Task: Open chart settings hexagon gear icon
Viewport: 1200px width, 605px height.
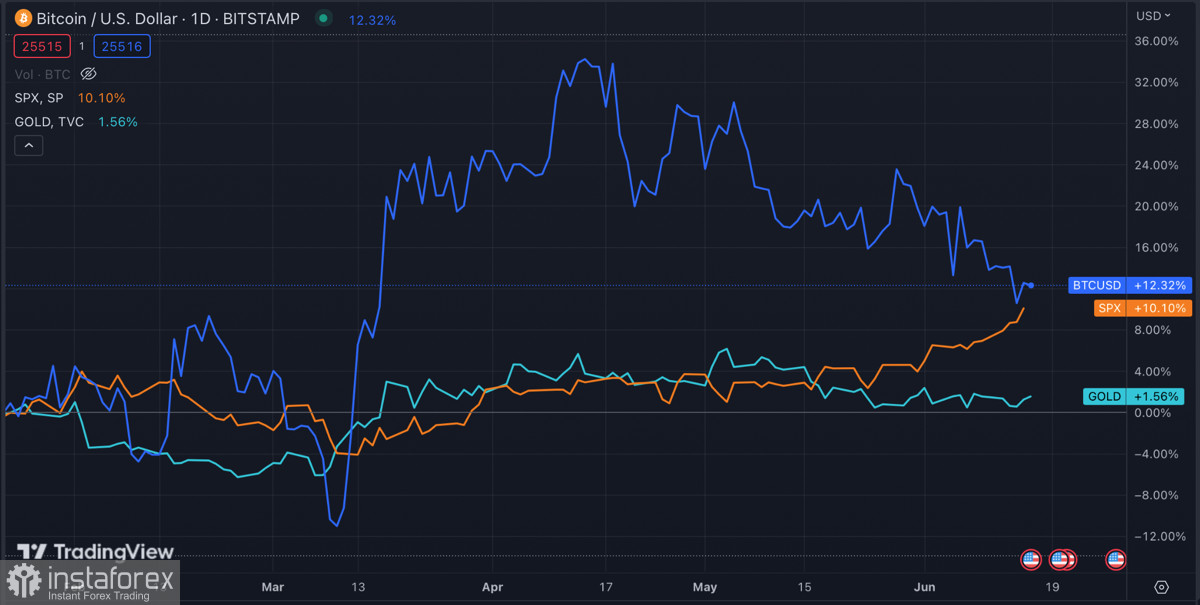Action: (1161, 587)
